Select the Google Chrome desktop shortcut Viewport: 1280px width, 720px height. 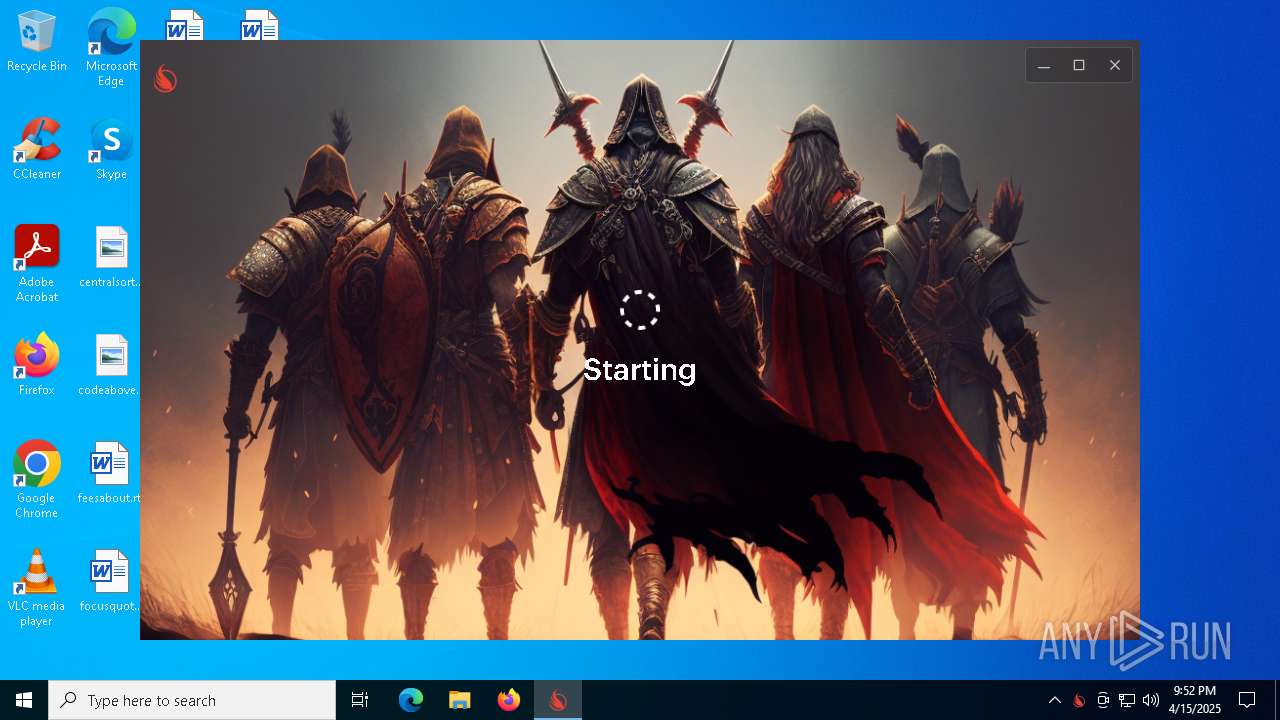tap(37, 480)
